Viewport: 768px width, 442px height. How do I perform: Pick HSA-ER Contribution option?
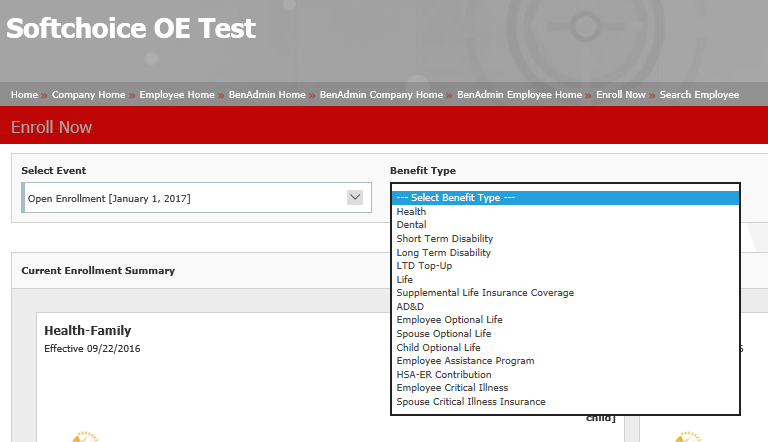pyautogui.click(x=444, y=375)
